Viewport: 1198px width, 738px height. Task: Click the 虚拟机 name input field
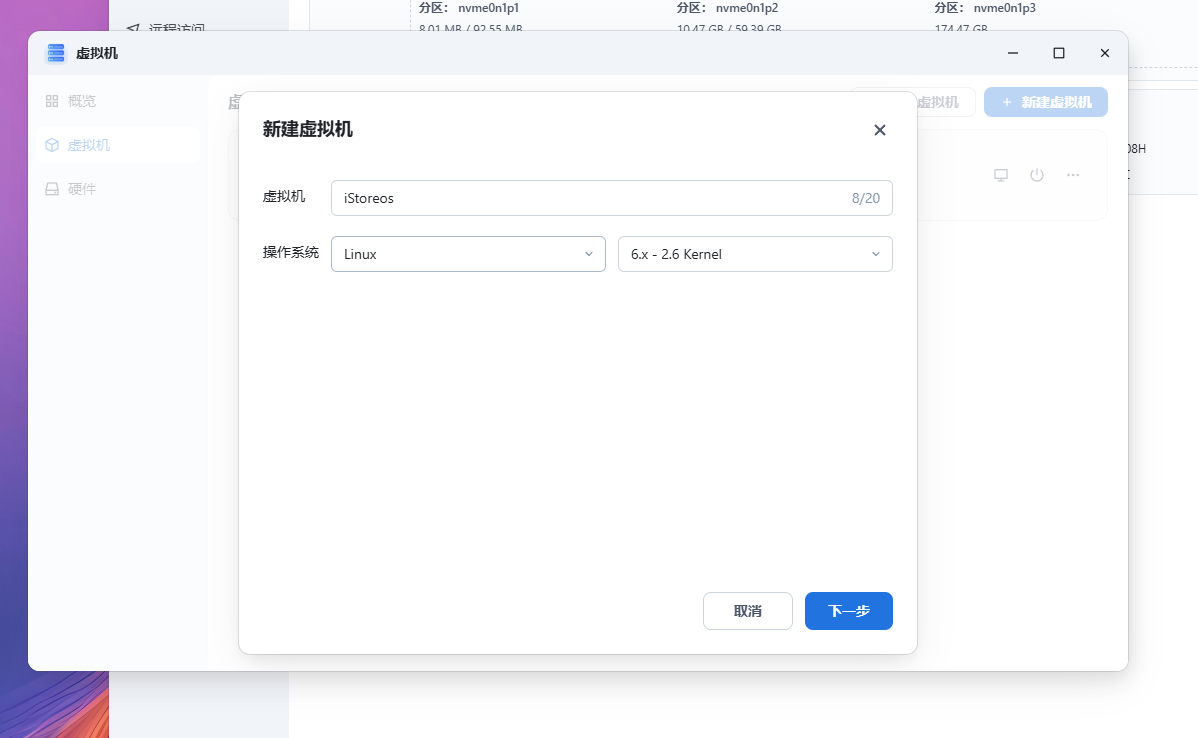pos(590,198)
